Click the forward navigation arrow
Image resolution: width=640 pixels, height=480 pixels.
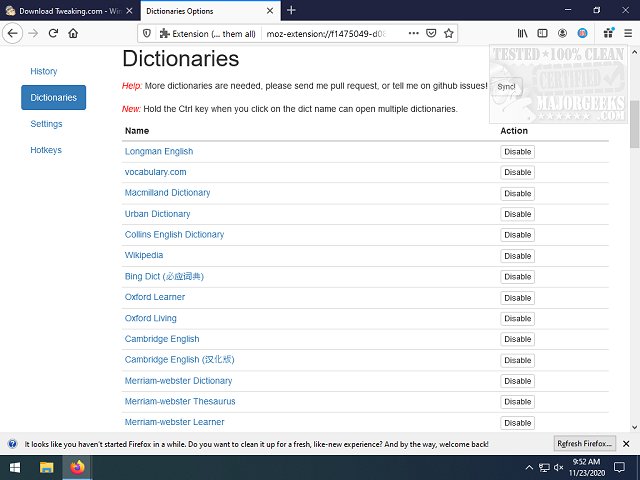pos(33,33)
